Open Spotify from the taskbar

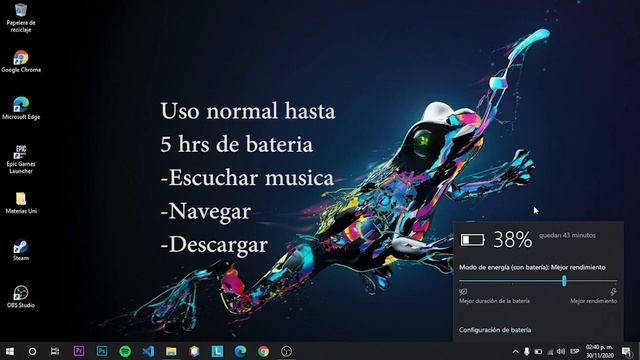click(x=125, y=351)
